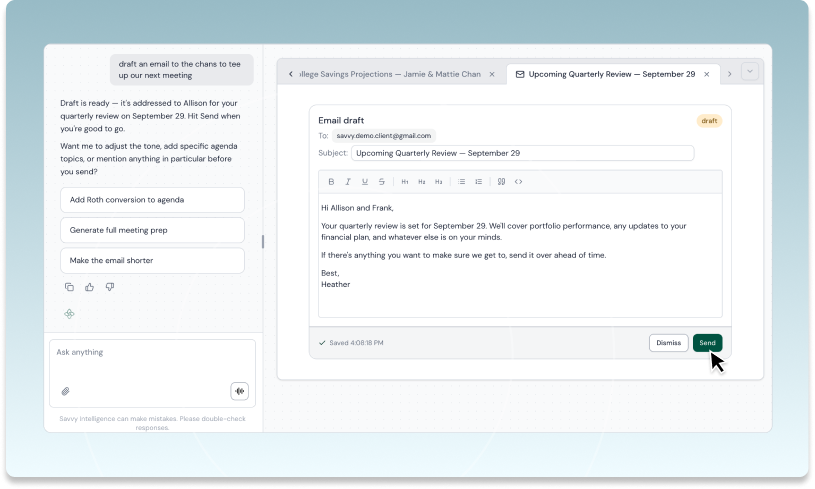The width and height of the screenshot is (815, 489).
Task: Insert a bulleted list
Action: pos(462,182)
